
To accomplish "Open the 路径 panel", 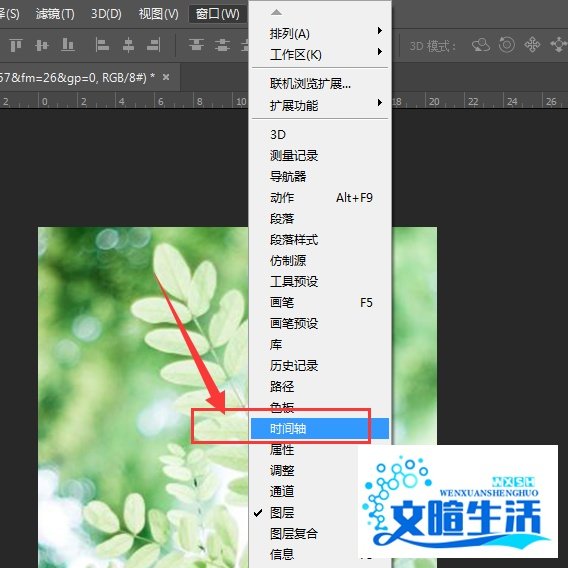I will click(320, 387).
